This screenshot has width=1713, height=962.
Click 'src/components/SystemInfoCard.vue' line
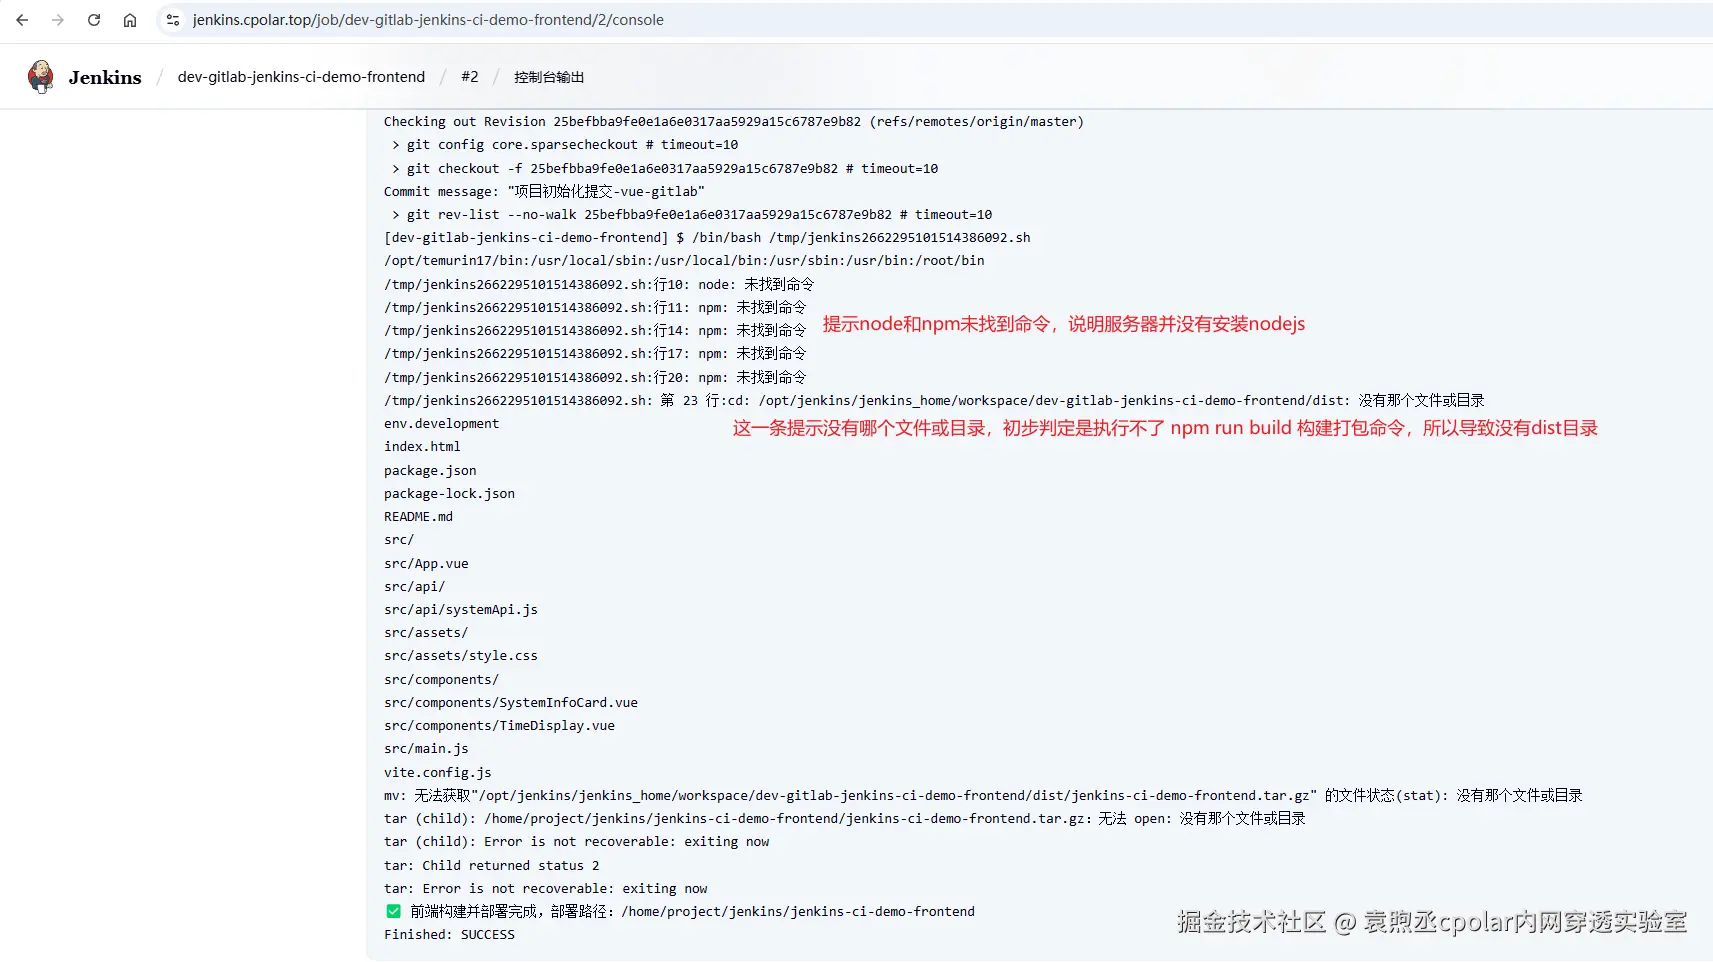click(x=511, y=703)
